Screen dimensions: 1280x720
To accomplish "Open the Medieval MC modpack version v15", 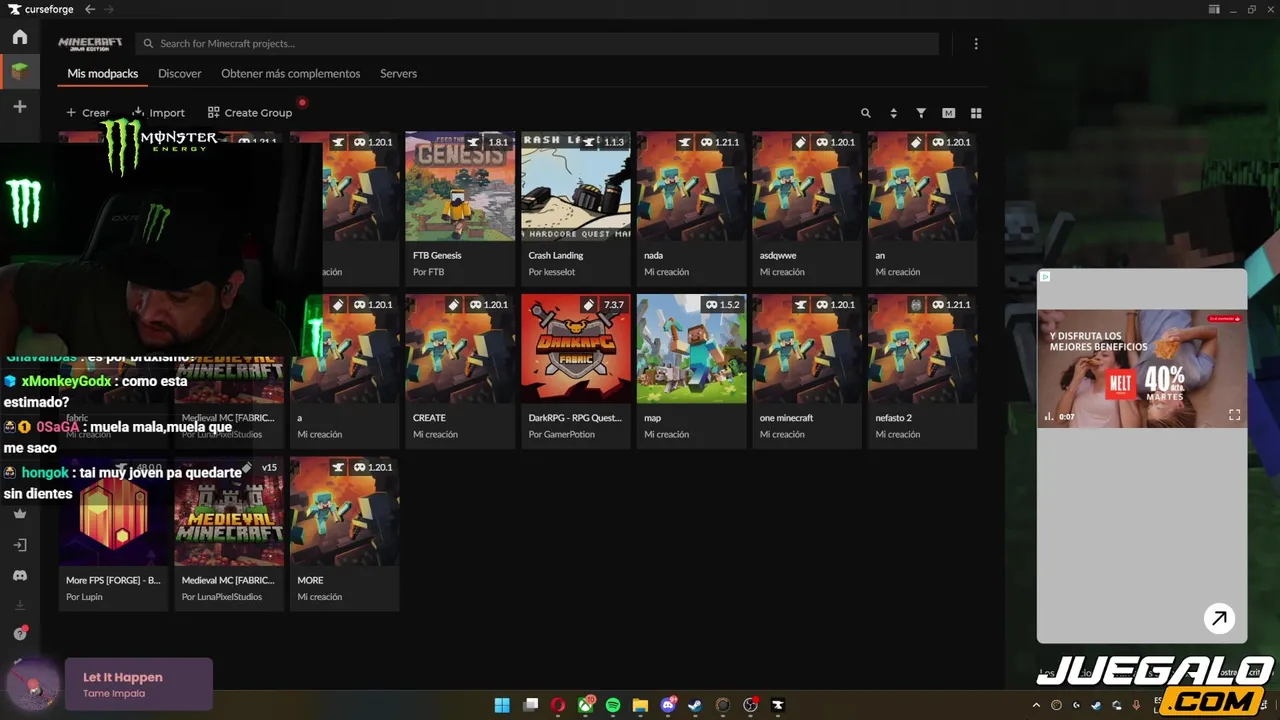I will point(229,511).
